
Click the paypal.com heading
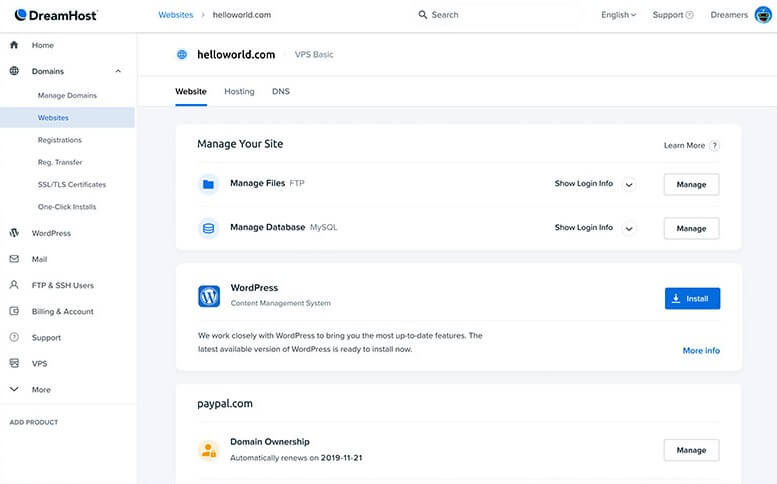pos(225,404)
